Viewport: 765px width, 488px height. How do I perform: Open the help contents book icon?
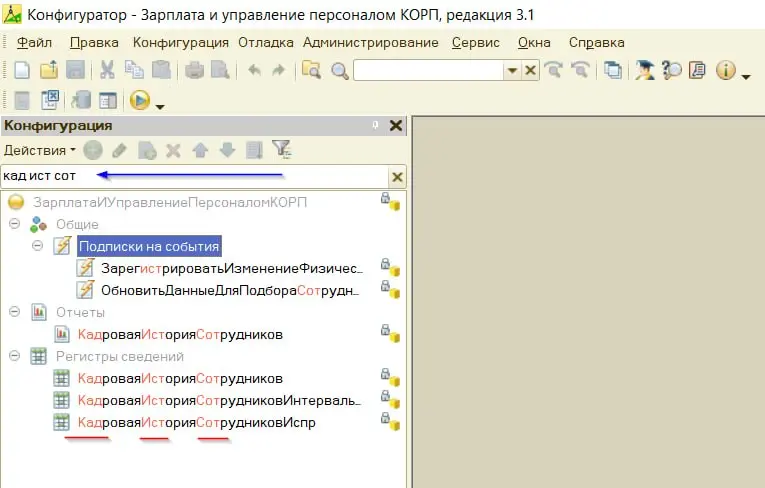pyautogui.click(x=698, y=71)
